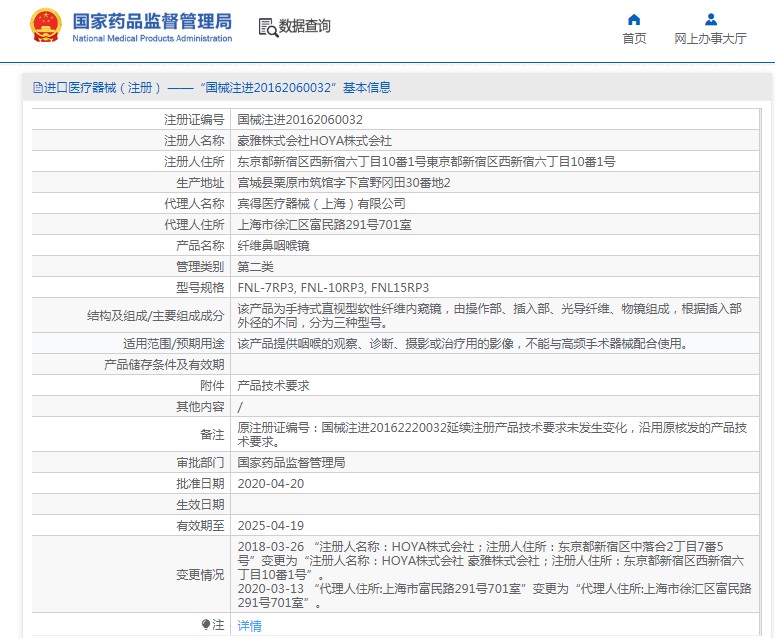Click the 代理人住所 row label
This screenshot has width=775, height=638.
pos(194,225)
